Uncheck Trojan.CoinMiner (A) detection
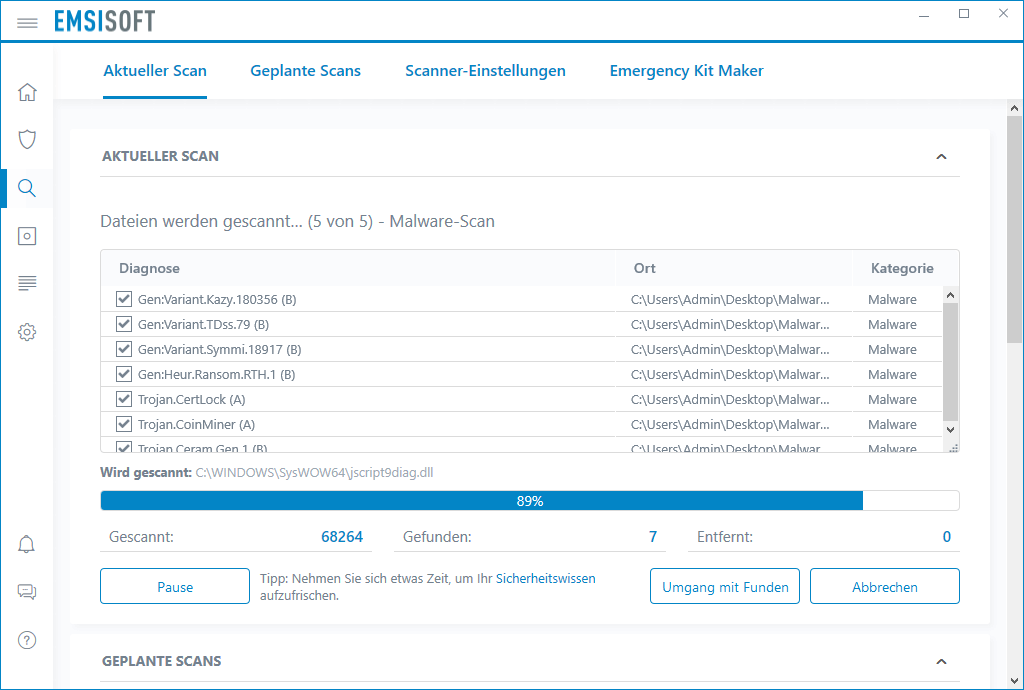The width and height of the screenshot is (1024, 690). (x=123, y=424)
